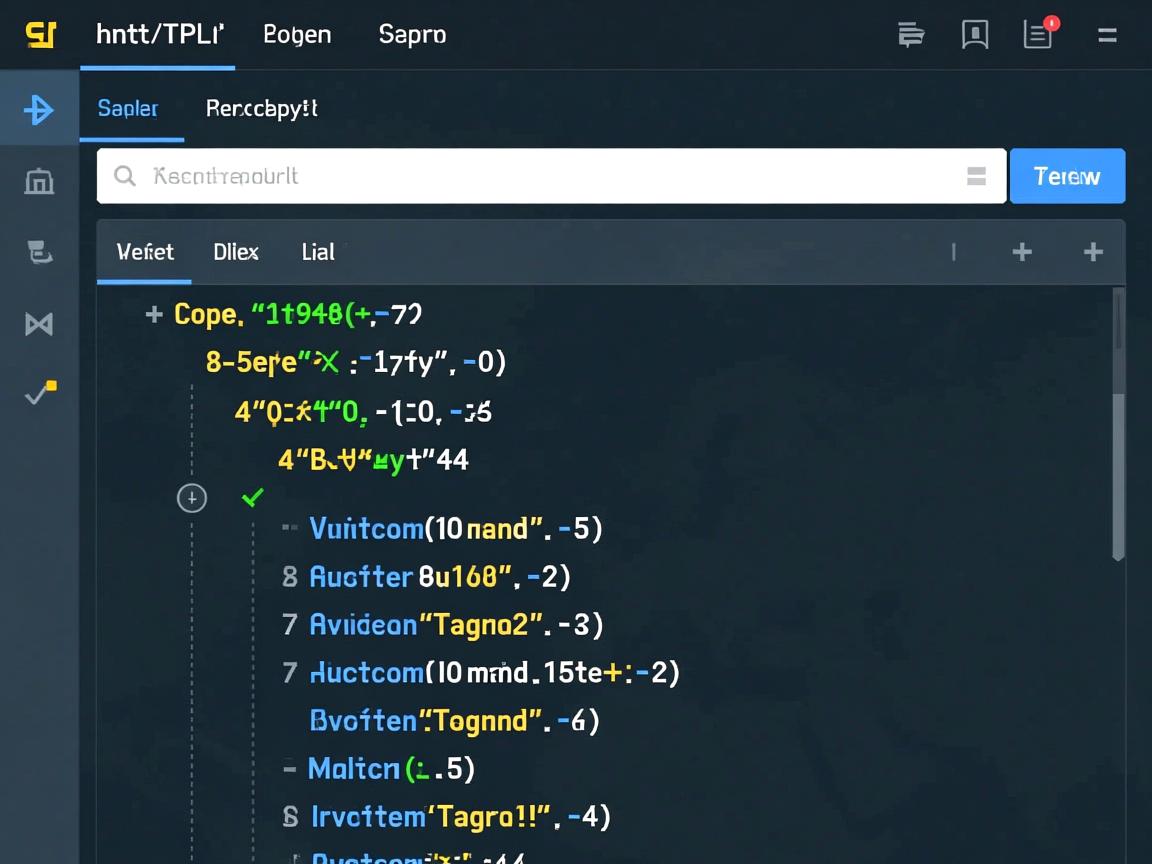
Task: Toggle the green checkmark in the code panel
Action: 253,497
